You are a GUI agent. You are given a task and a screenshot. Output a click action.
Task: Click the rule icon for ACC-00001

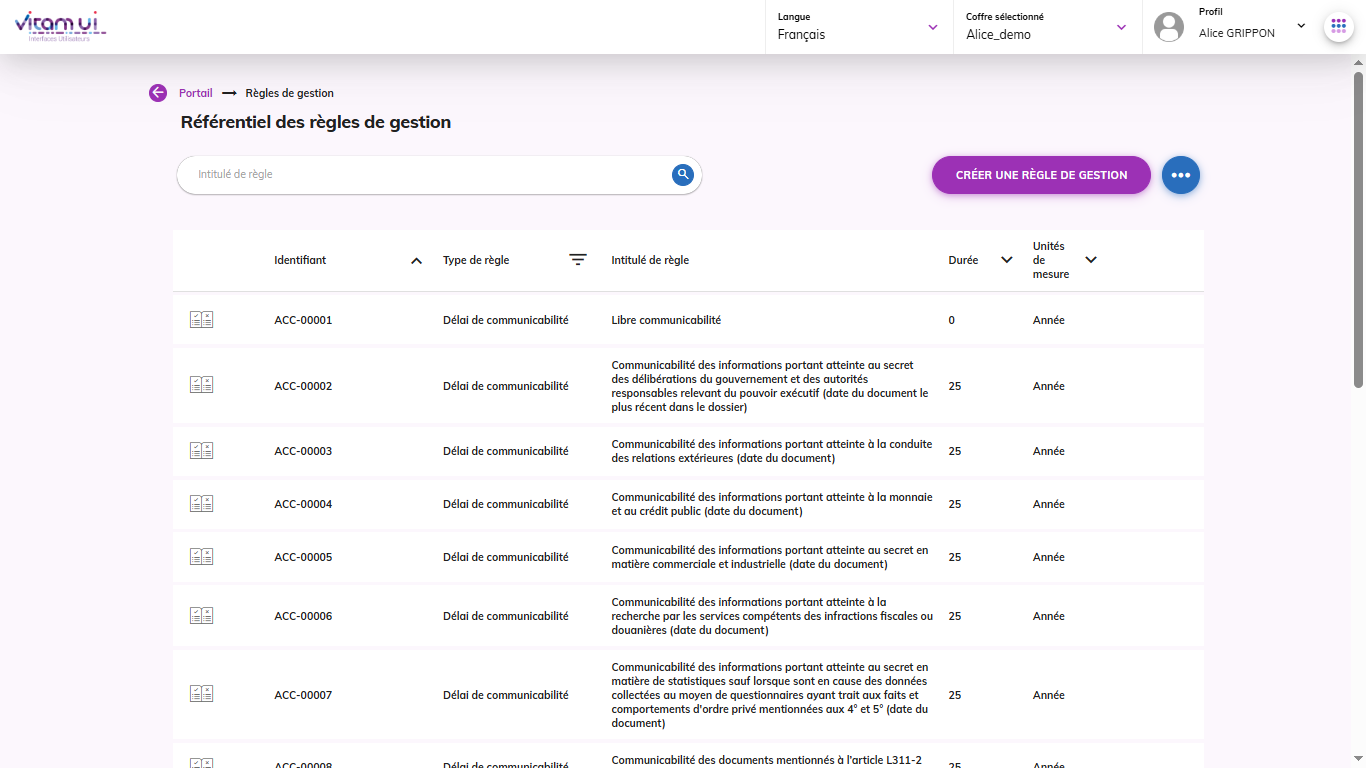pos(202,320)
